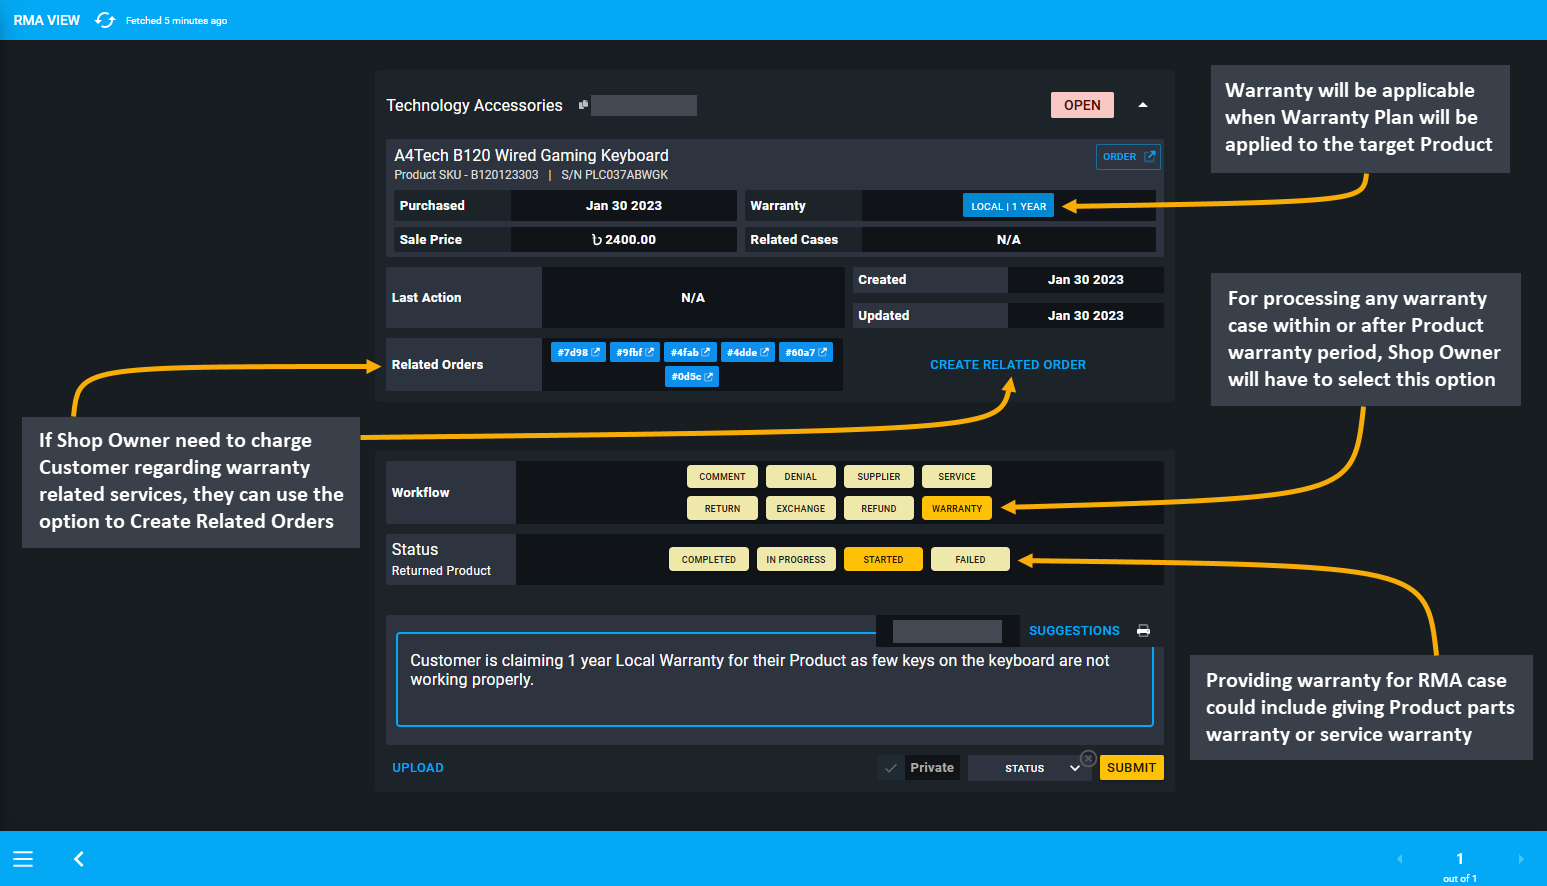Open related order #60a7
Viewport: 1547px width, 886px height.
806,352
